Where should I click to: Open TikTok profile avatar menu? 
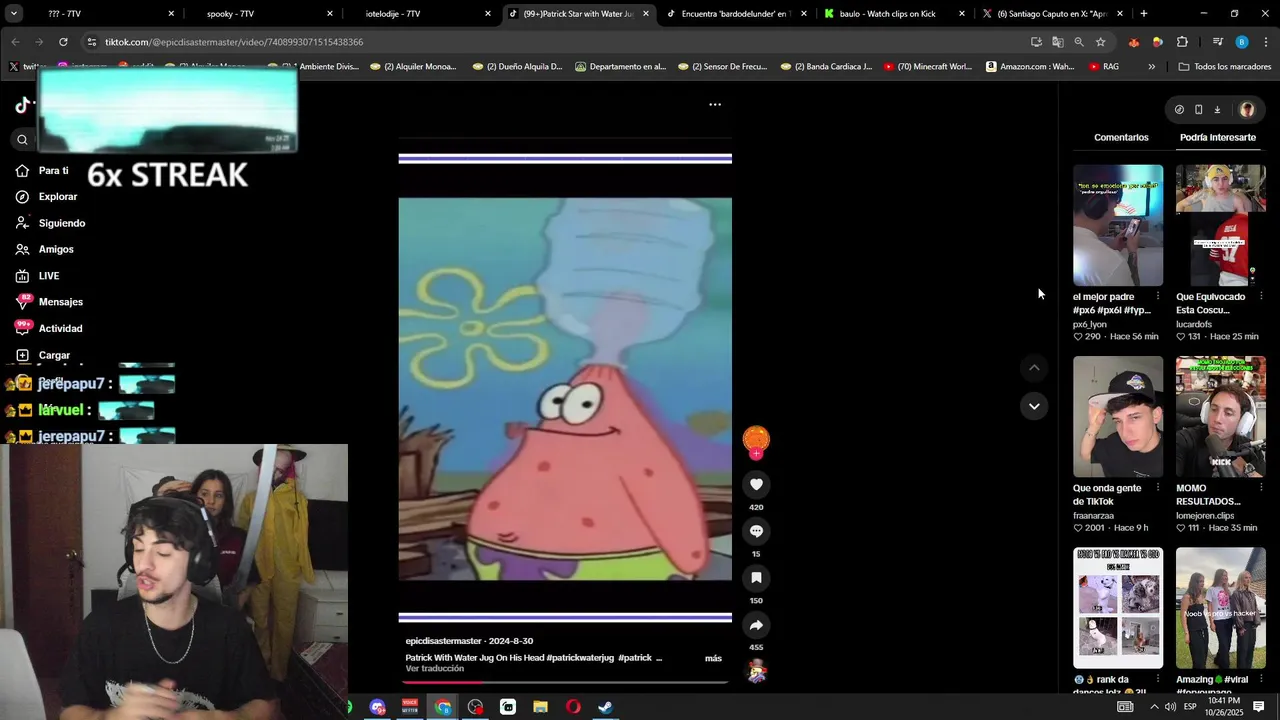point(1247,110)
